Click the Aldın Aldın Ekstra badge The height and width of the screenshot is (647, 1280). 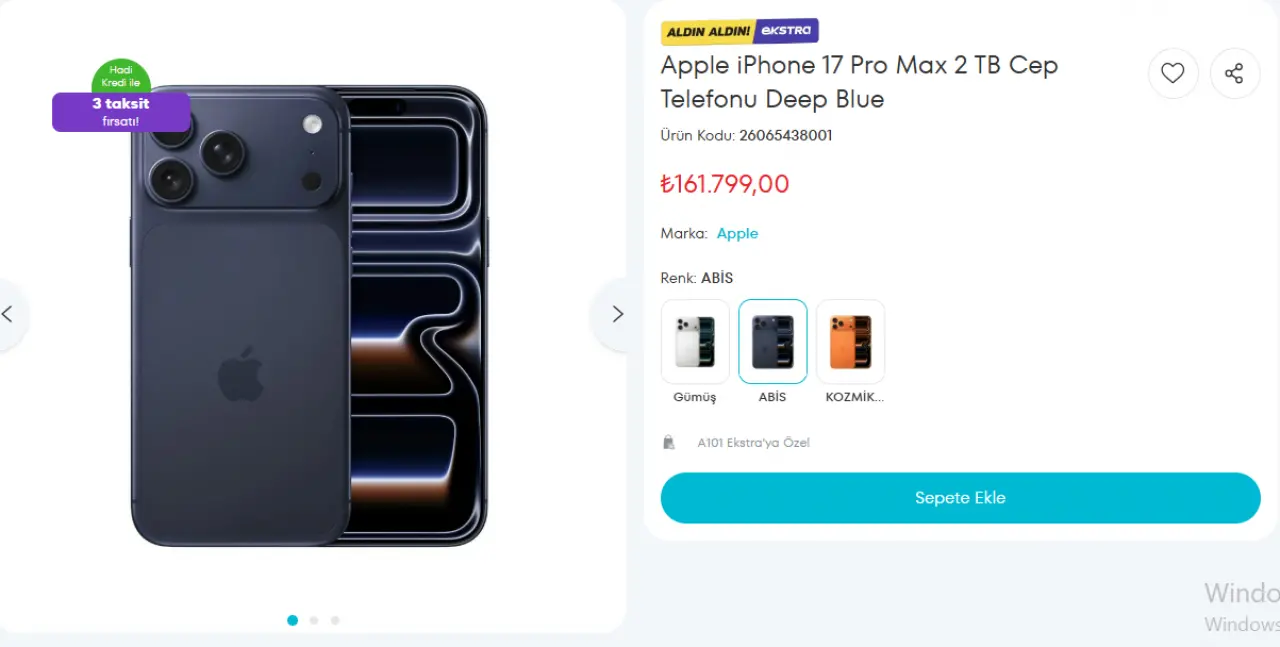point(740,31)
